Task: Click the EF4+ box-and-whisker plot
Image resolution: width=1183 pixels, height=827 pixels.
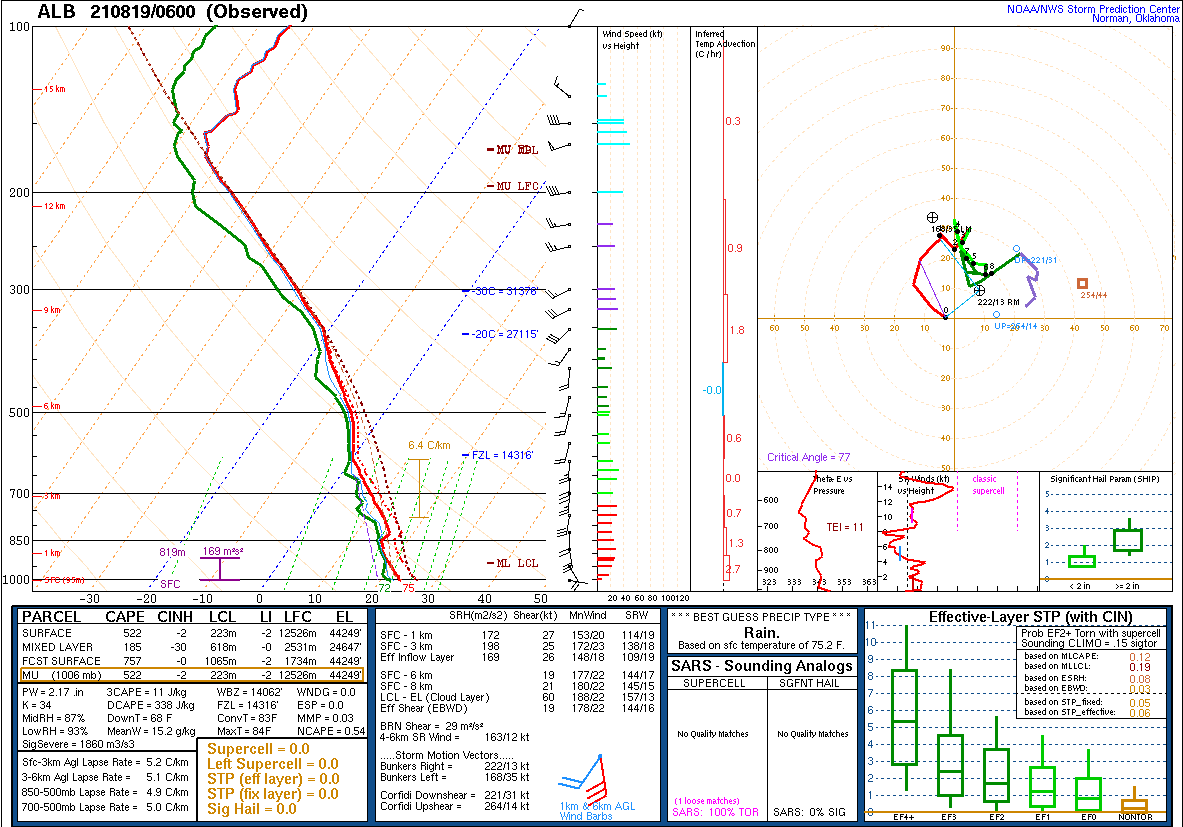Action: [904, 717]
